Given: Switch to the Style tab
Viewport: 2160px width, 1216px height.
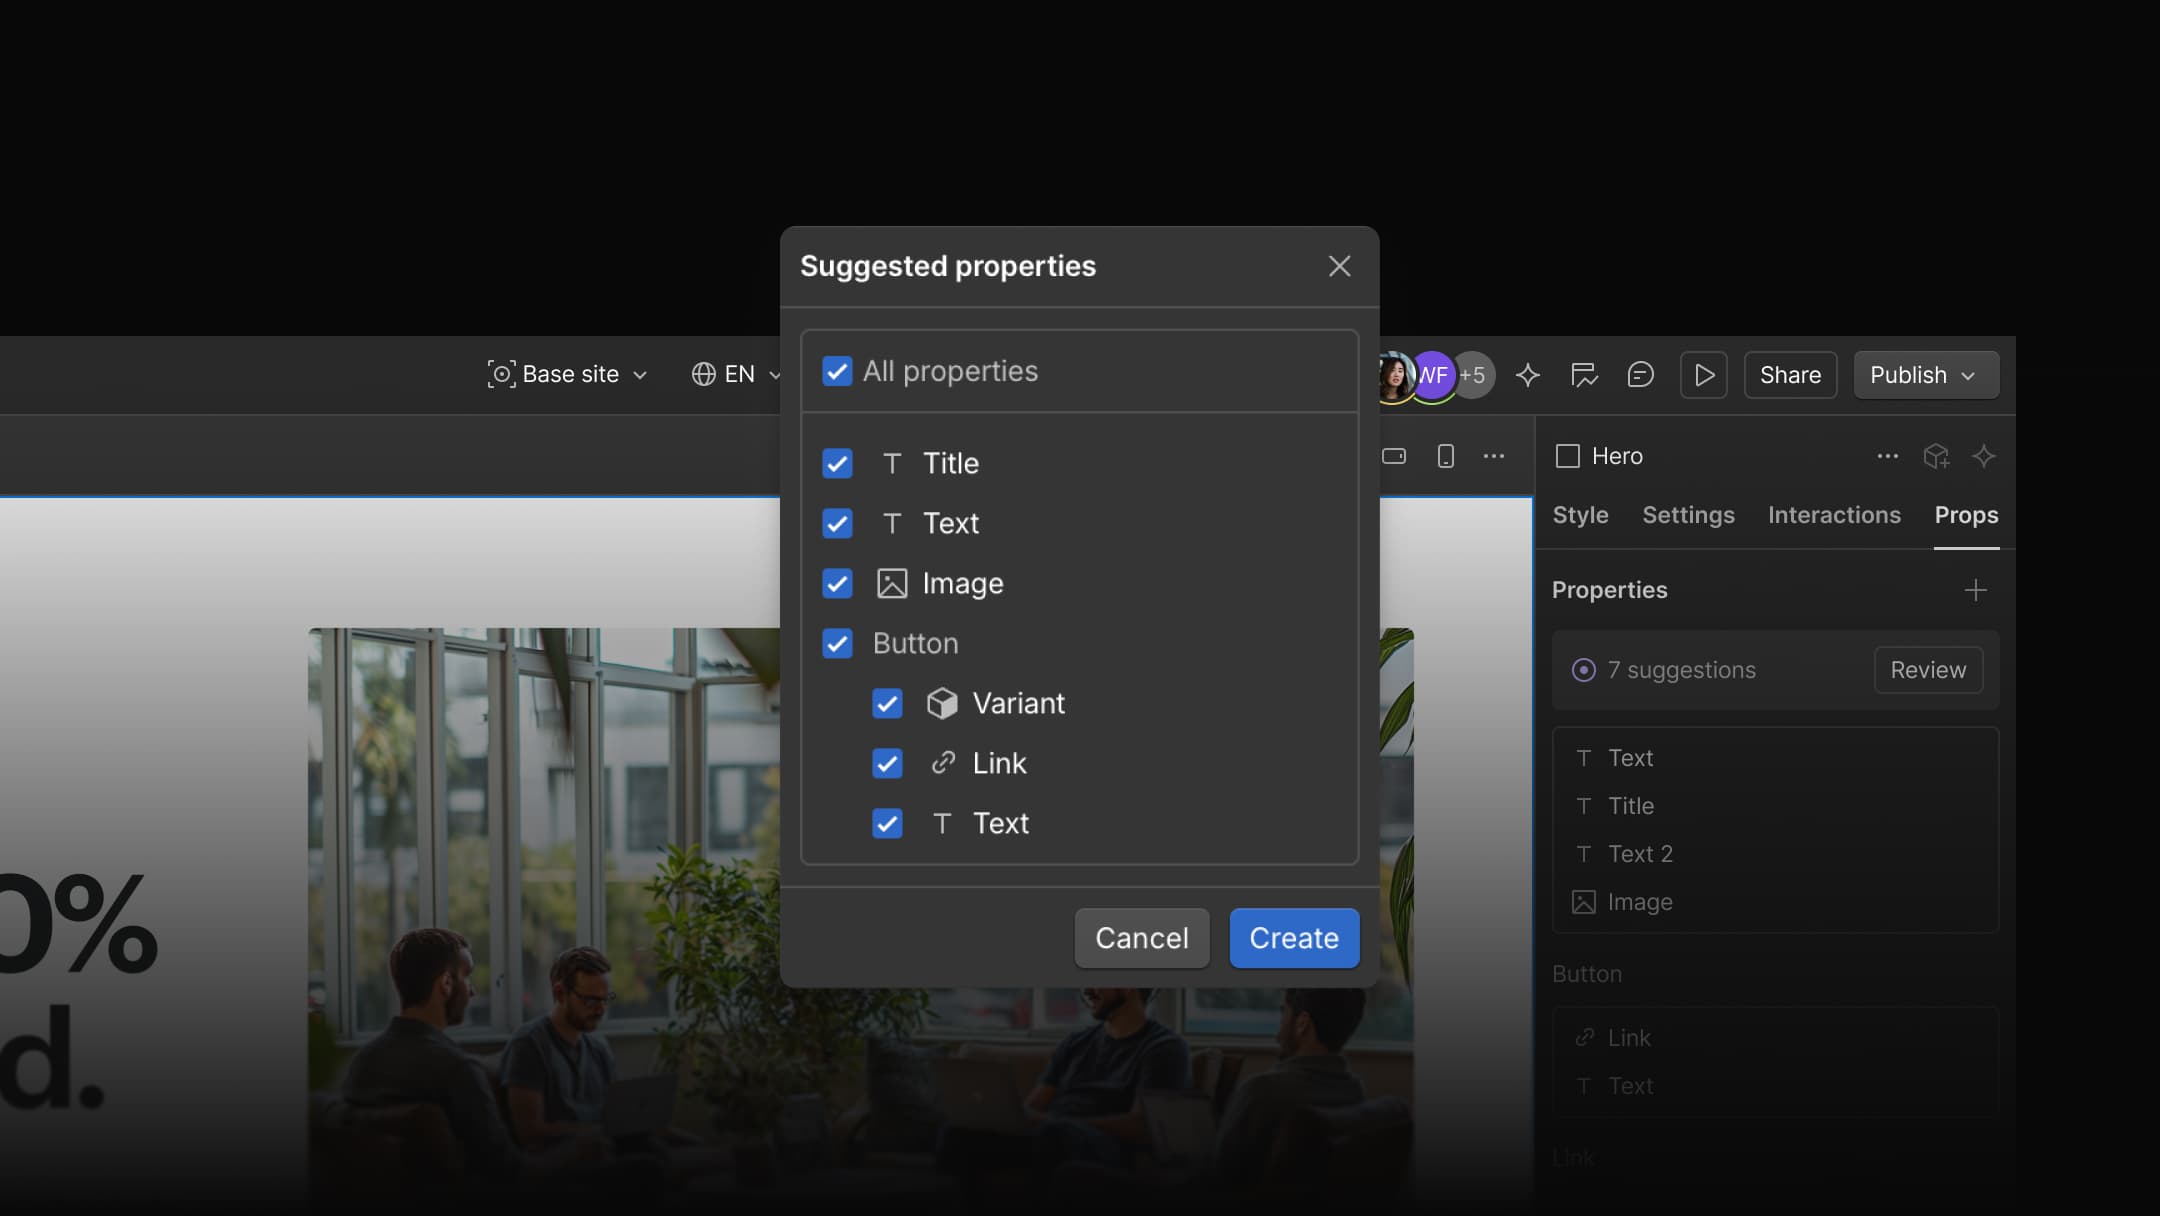Looking at the screenshot, I should click(x=1580, y=515).
